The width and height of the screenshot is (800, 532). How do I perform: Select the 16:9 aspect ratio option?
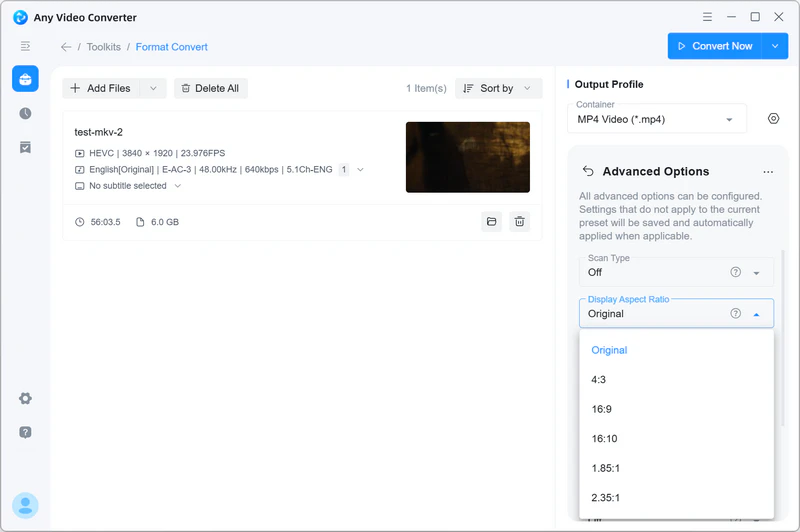point(677,409)
